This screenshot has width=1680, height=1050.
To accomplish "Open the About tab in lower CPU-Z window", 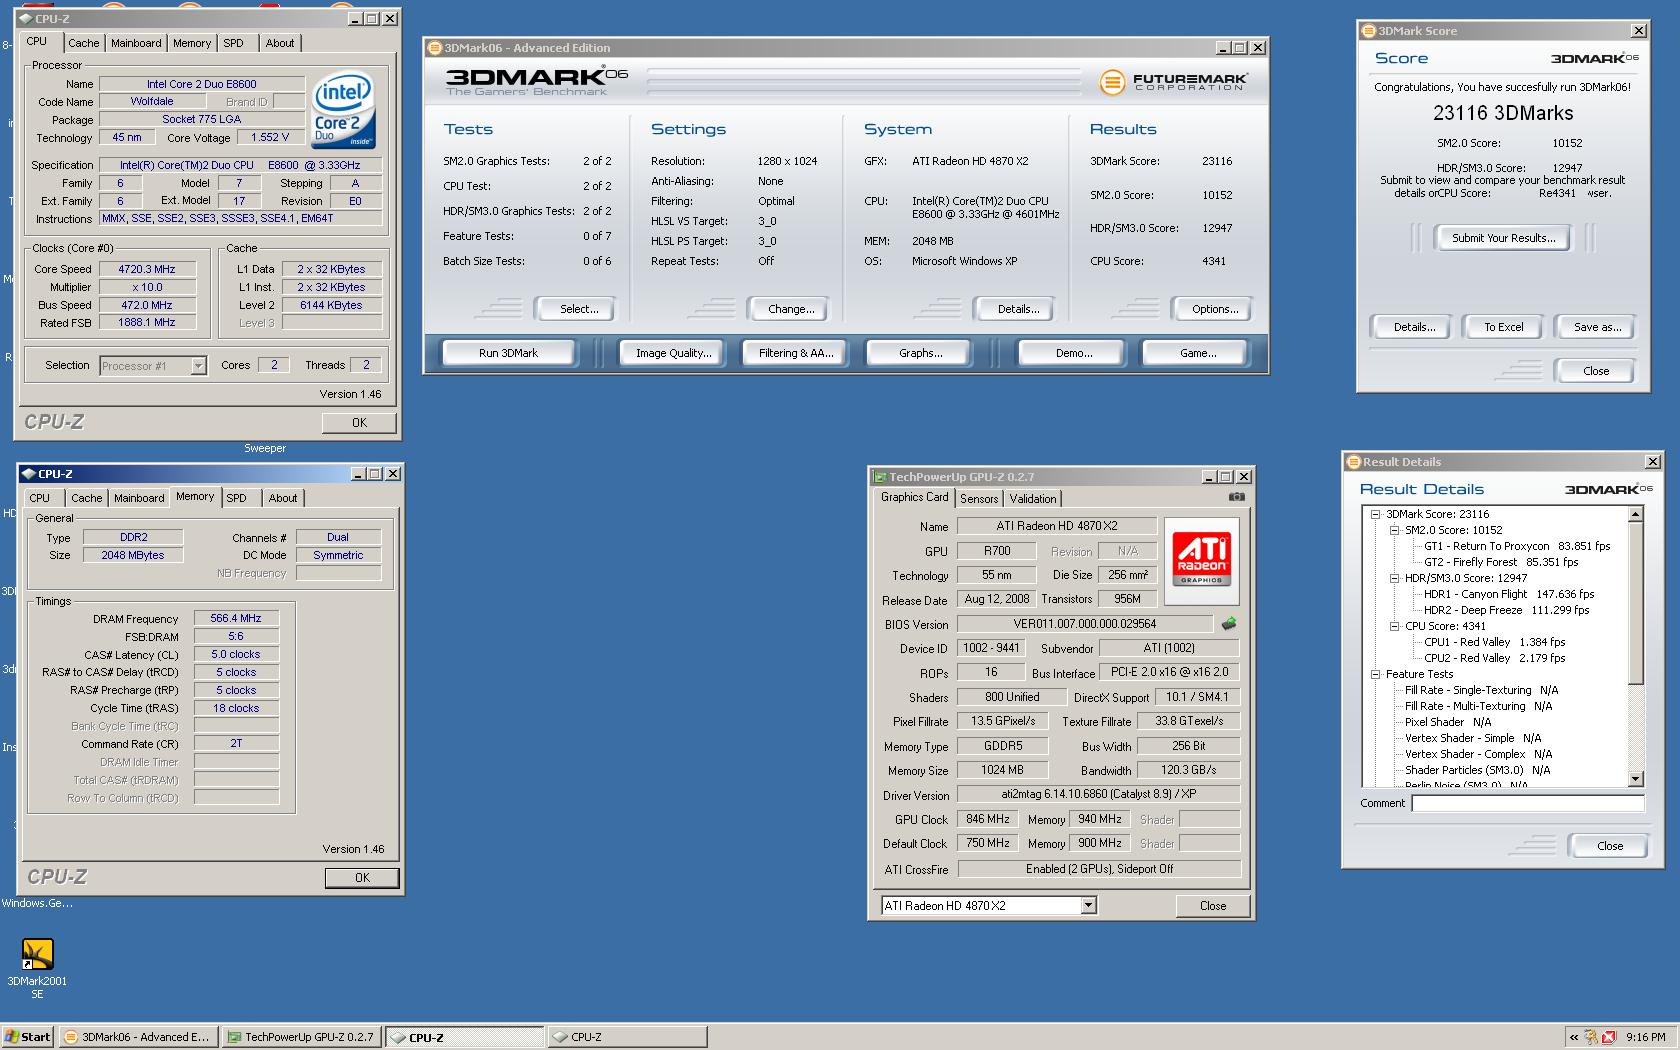I will 283,498.
